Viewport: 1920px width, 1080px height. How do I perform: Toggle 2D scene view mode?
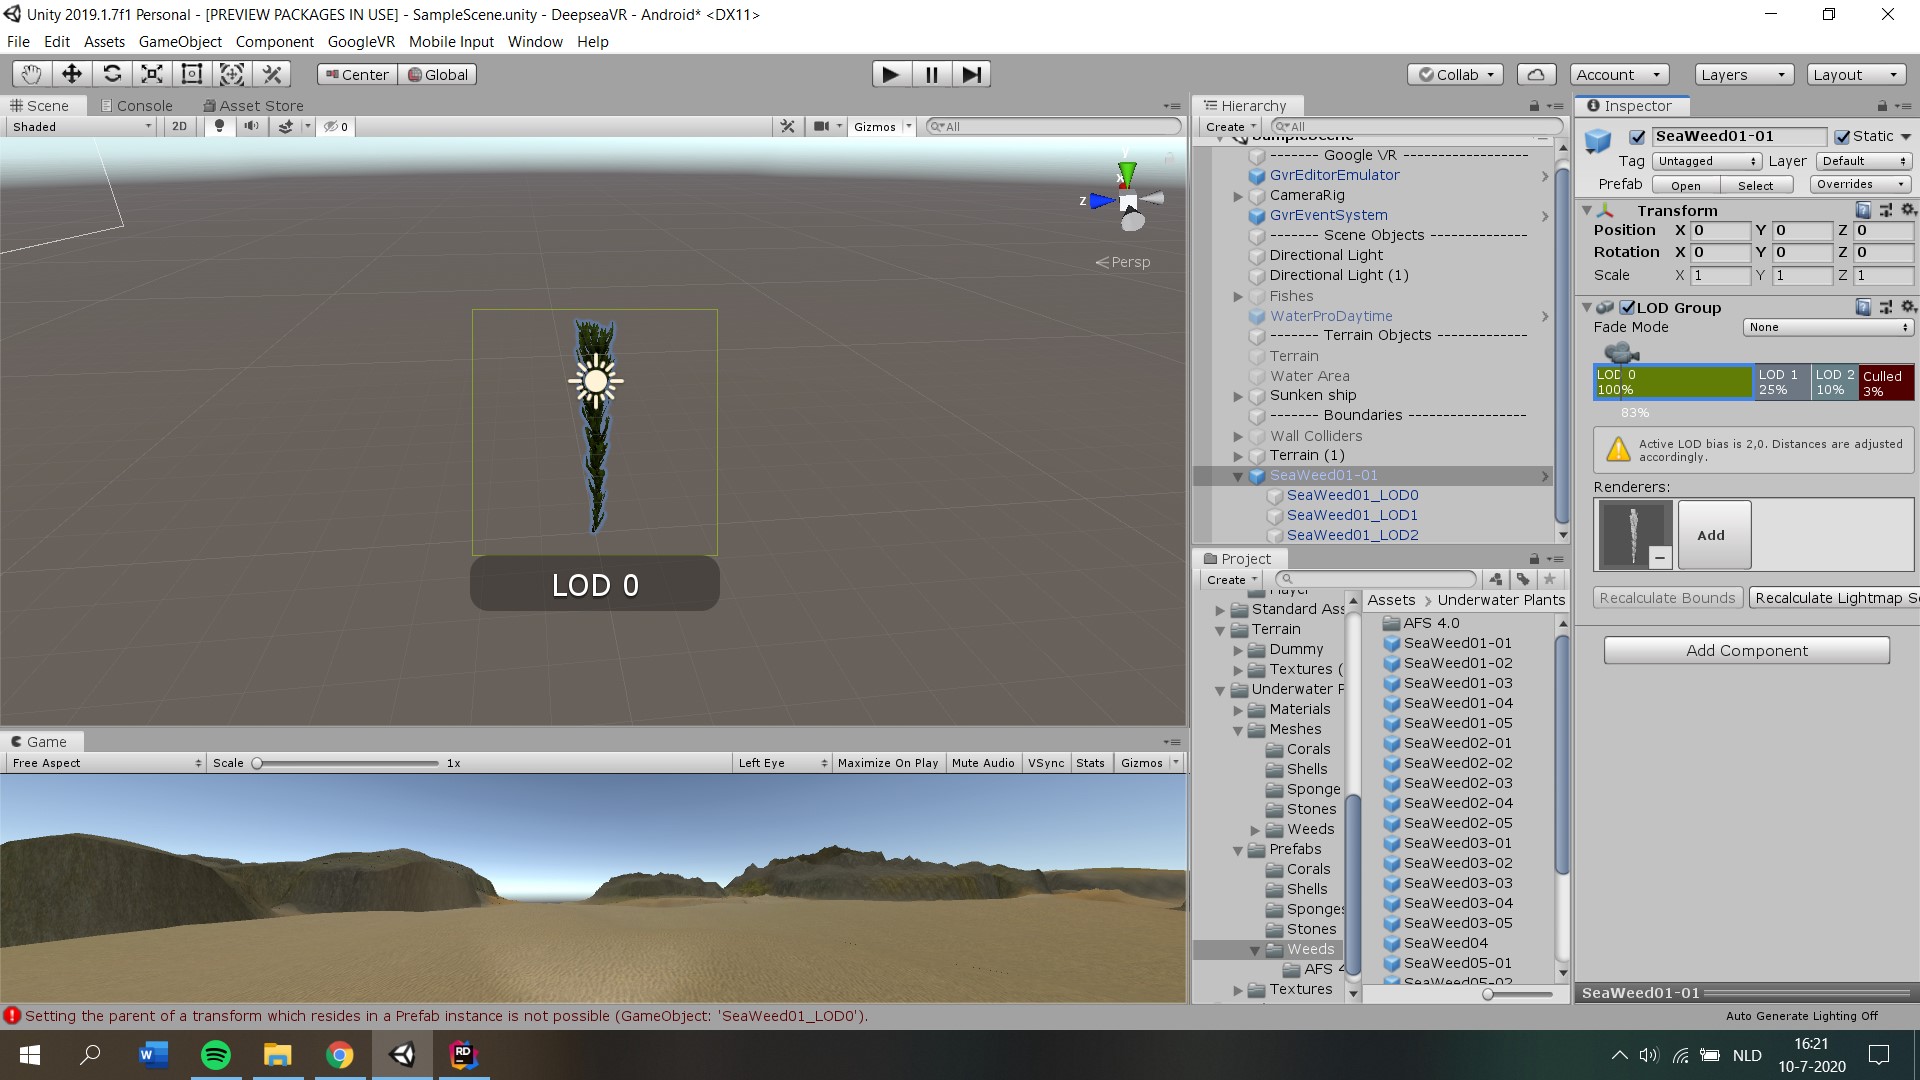179,126
